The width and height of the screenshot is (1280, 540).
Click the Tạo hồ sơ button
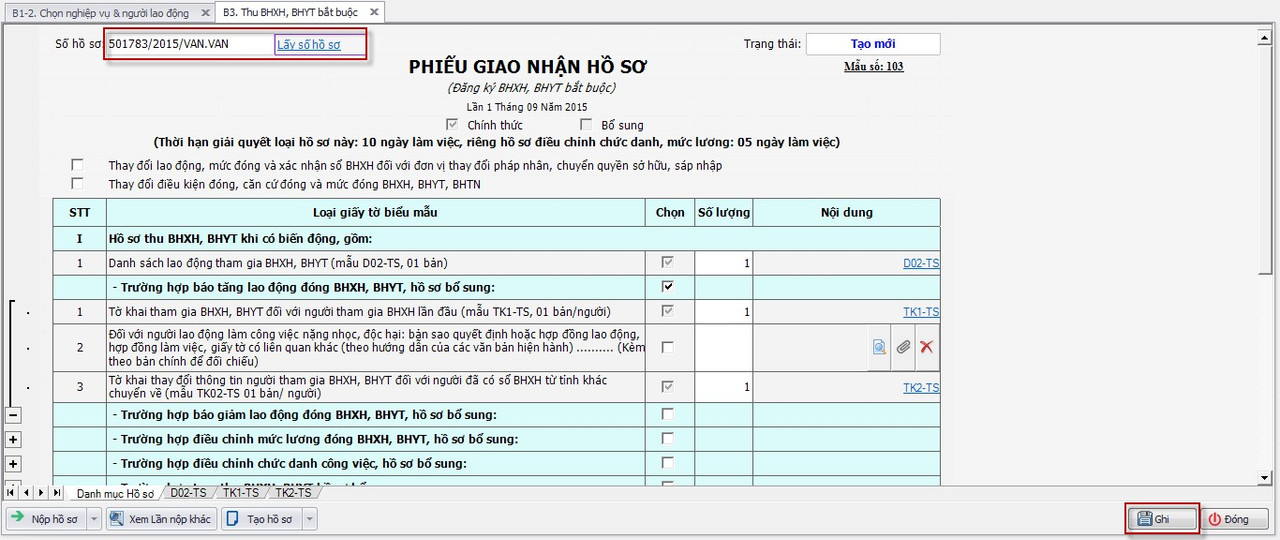click(261, 519)
